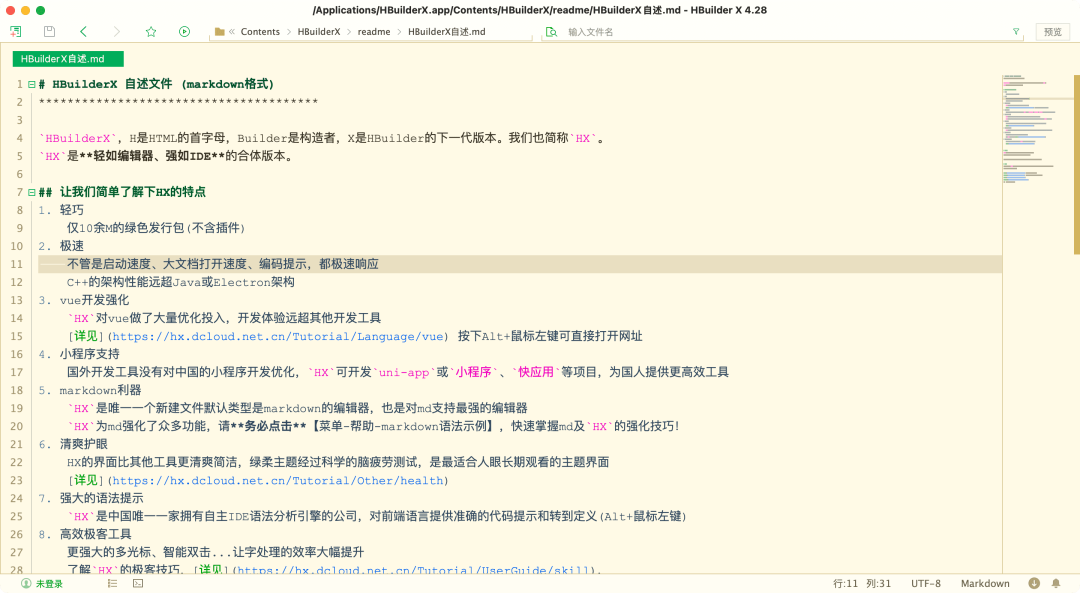
Task: Click the code minimap on the right
Action: pos(1037,129)
